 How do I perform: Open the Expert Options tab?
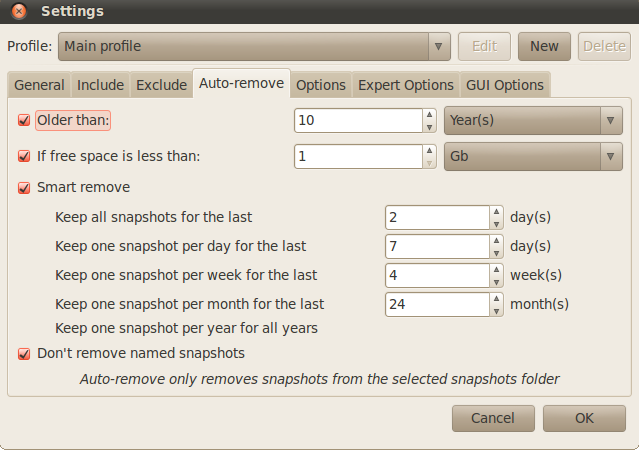click(405, 85)
